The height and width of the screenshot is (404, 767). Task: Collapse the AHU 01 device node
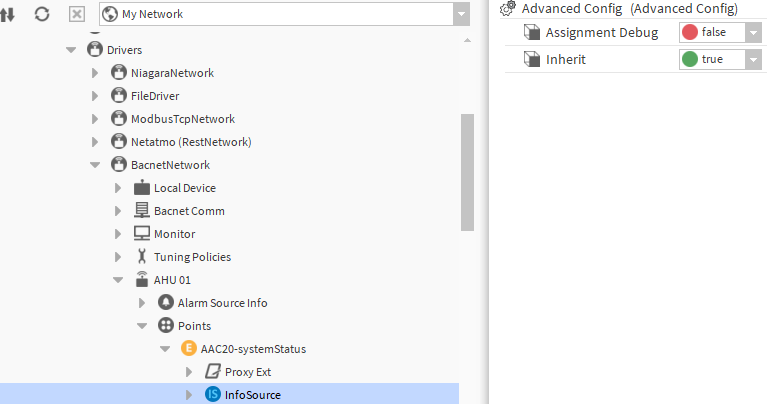118,280
